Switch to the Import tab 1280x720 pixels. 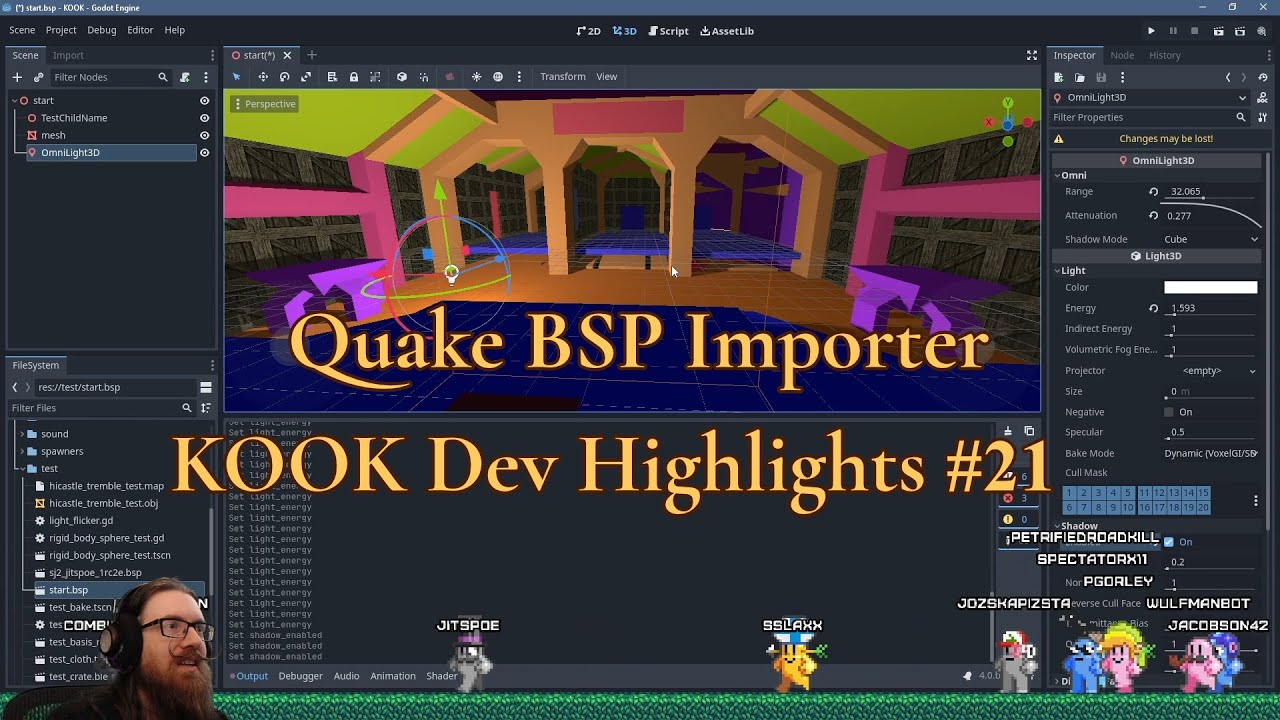click(68, 55)
